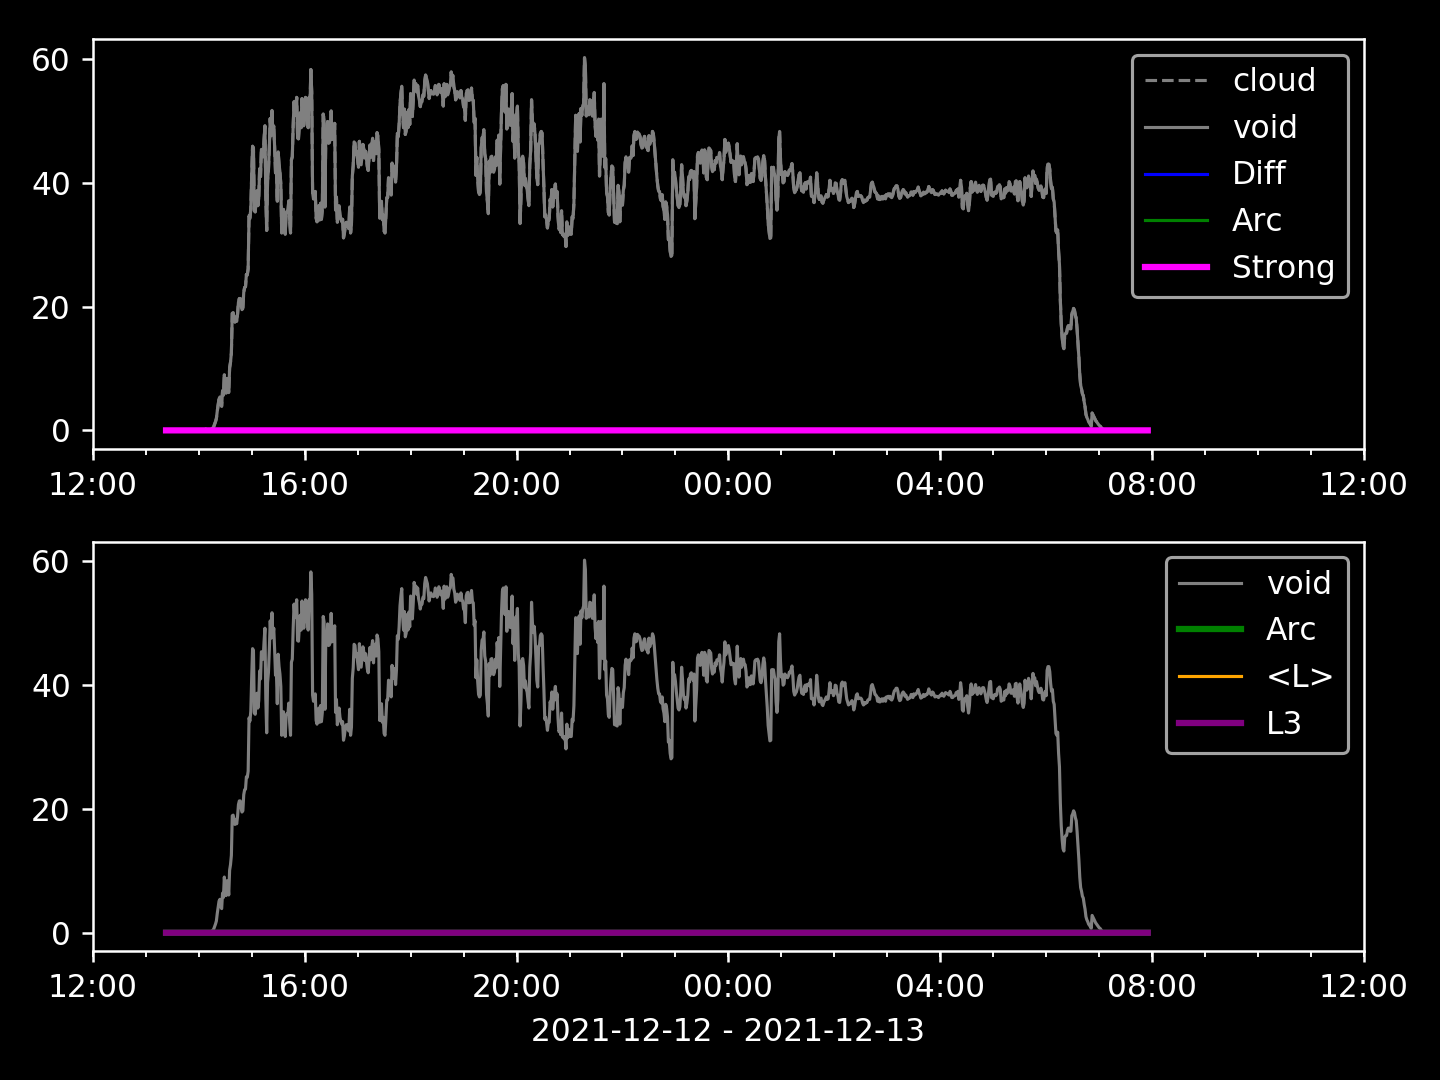Click the 'void' label in the bottom plot legend
This screenshot has width=1440, height=1080.
1299,583
